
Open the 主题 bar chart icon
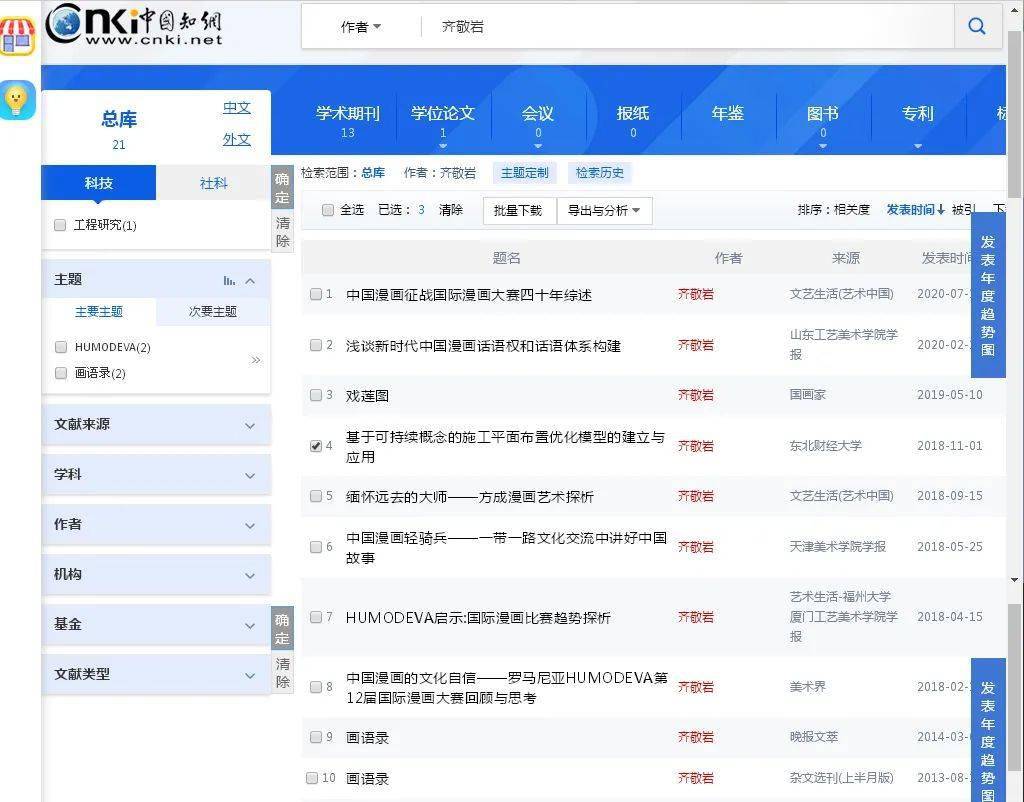(229, 281)
